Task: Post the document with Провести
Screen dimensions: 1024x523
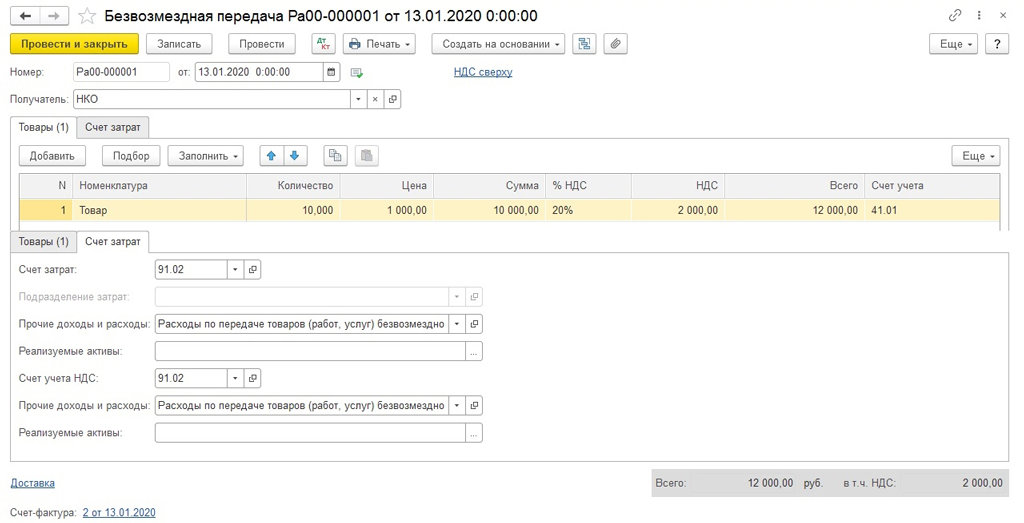Action: click(261, 44)
